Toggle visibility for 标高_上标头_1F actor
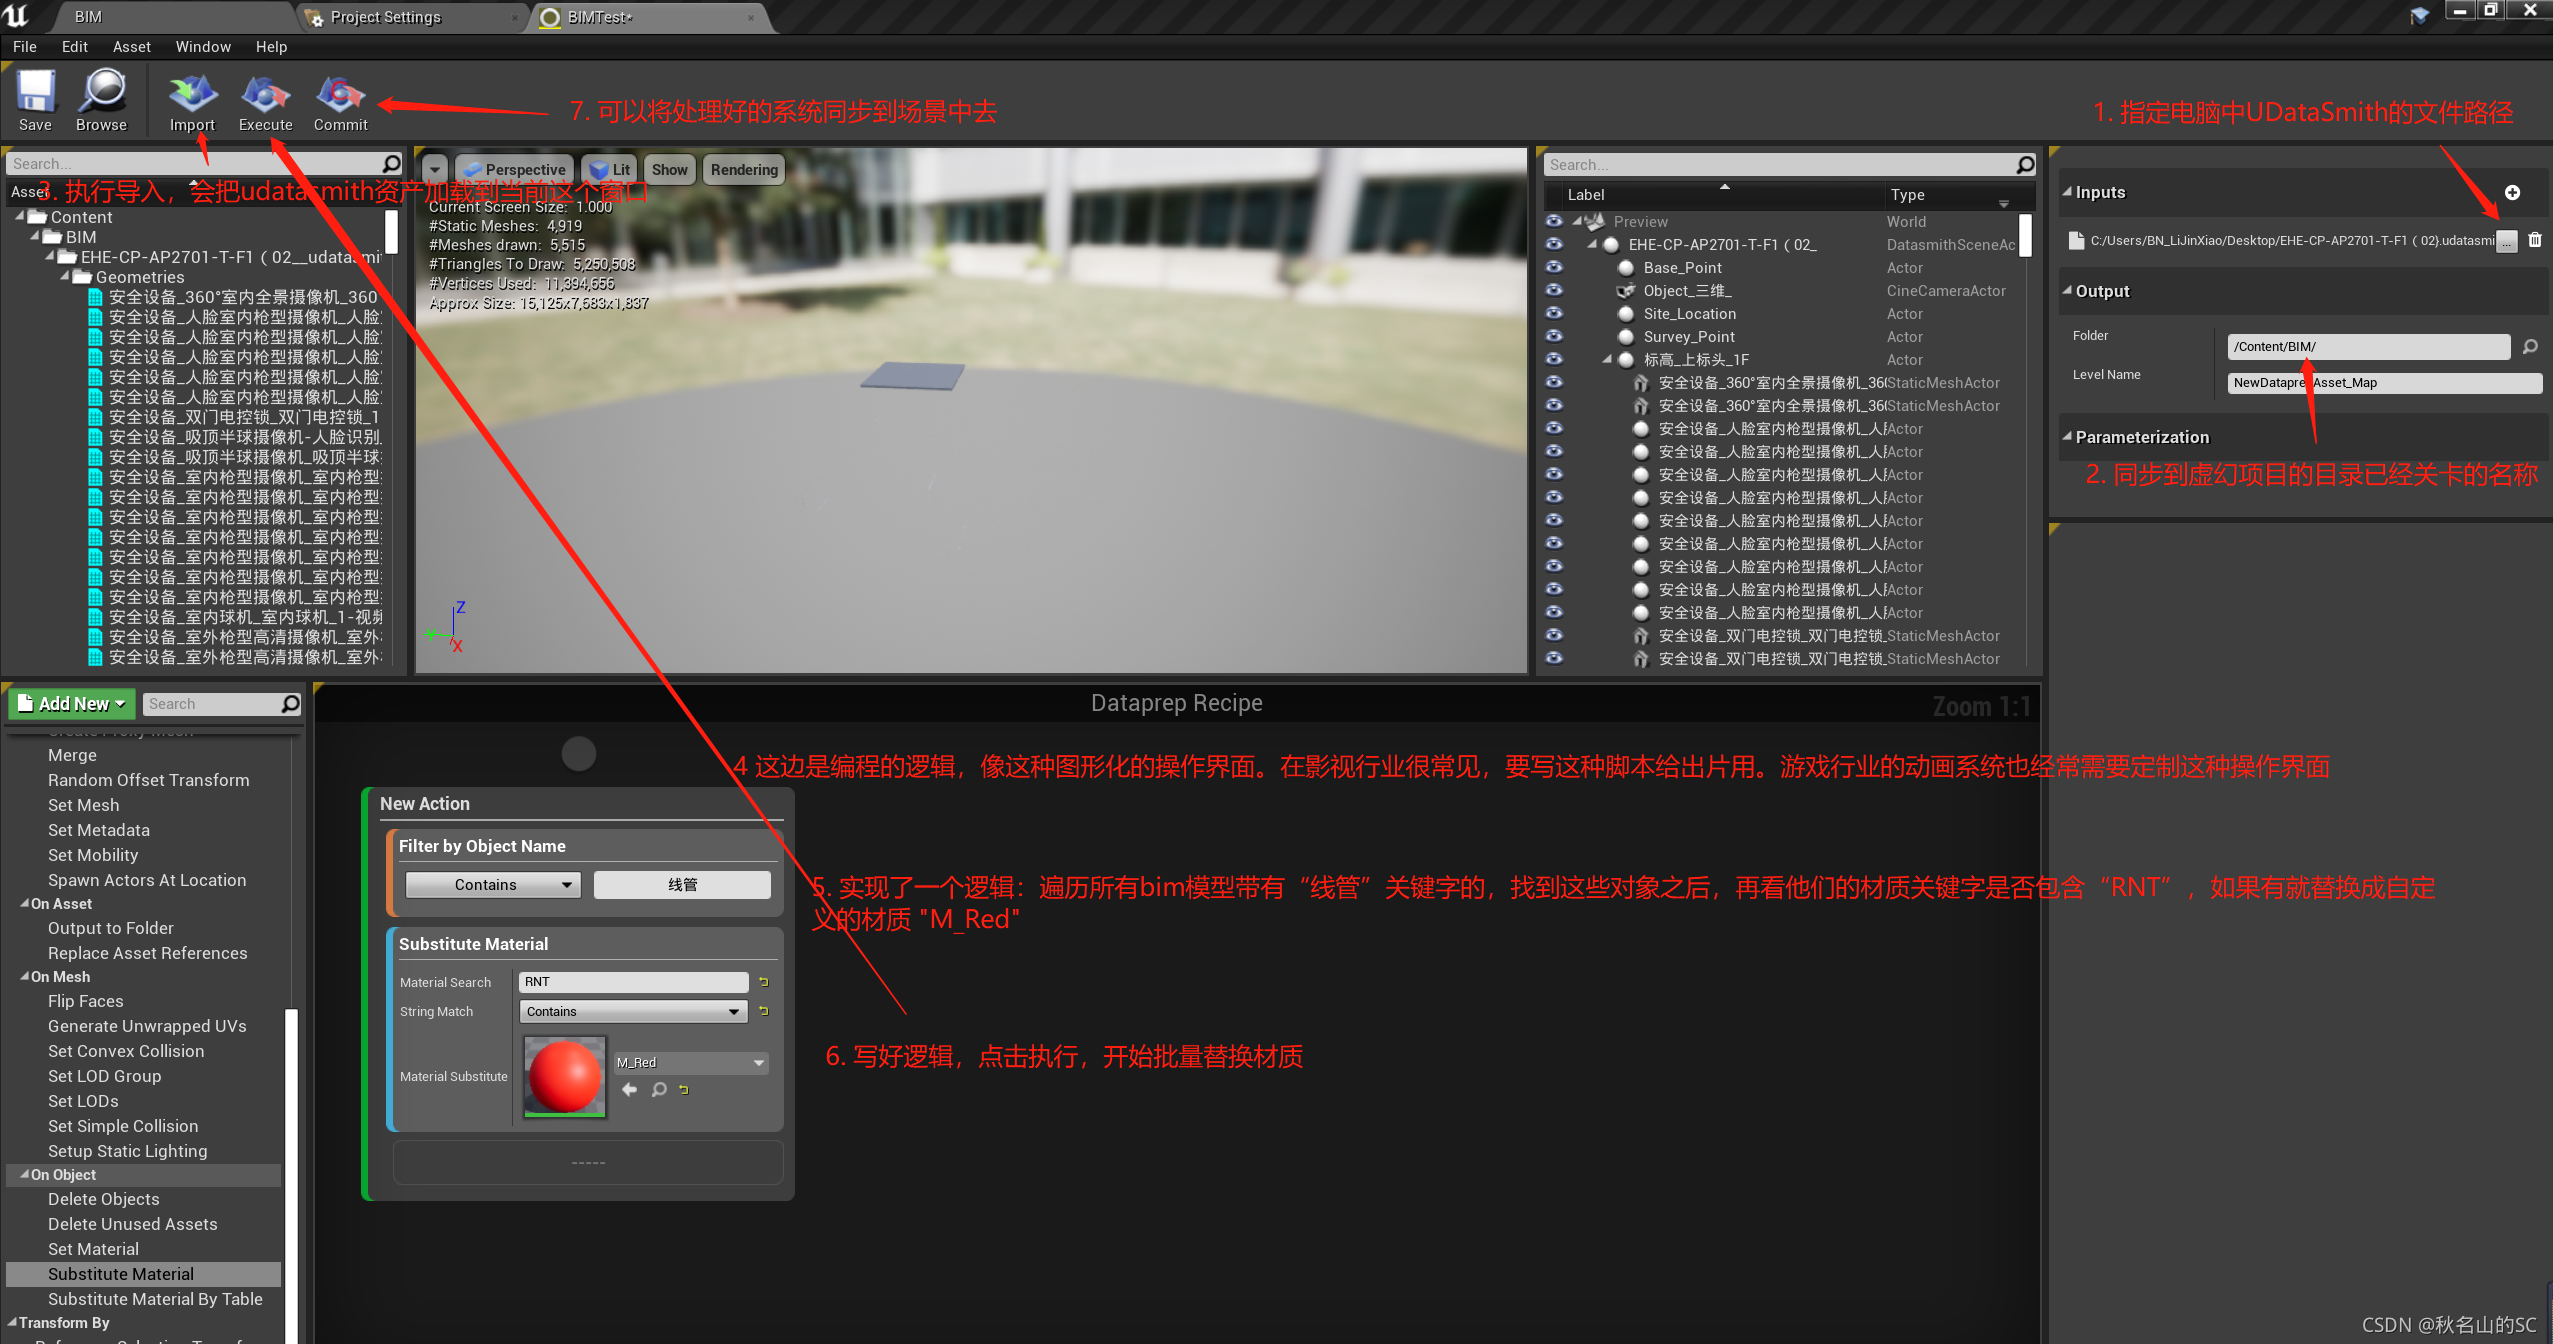This screenshot has width=2553, height=1344. [1555, 358]
